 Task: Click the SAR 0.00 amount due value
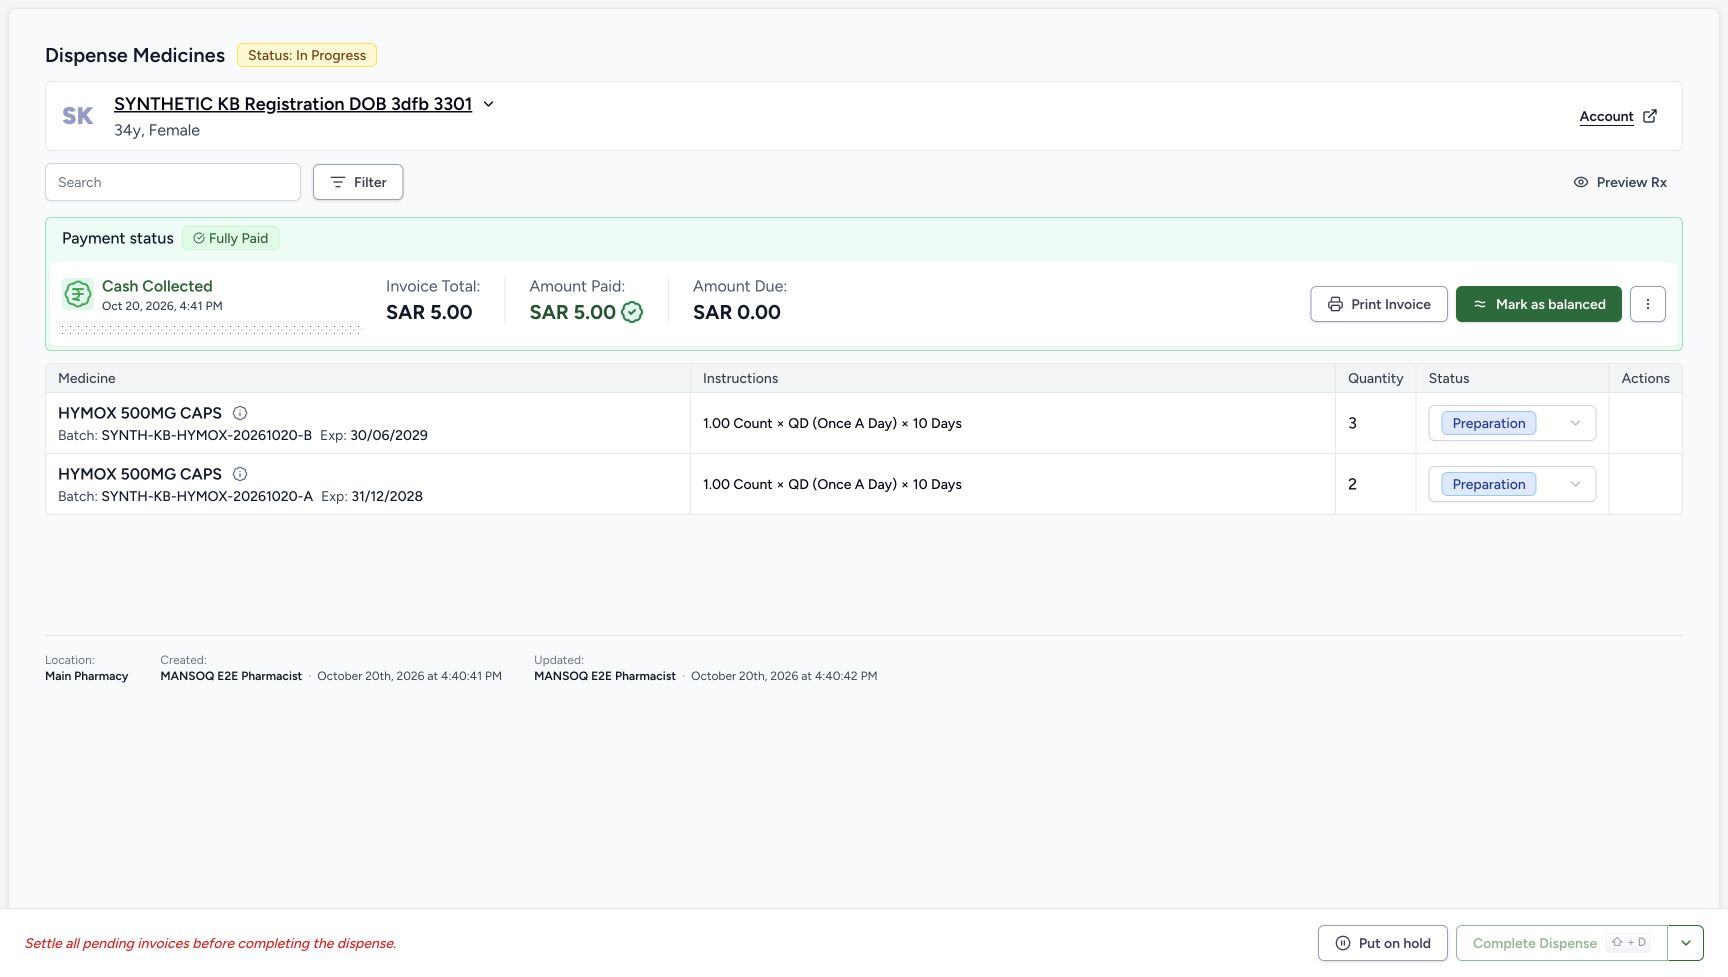pyautogui.click(x=737, y=312)
